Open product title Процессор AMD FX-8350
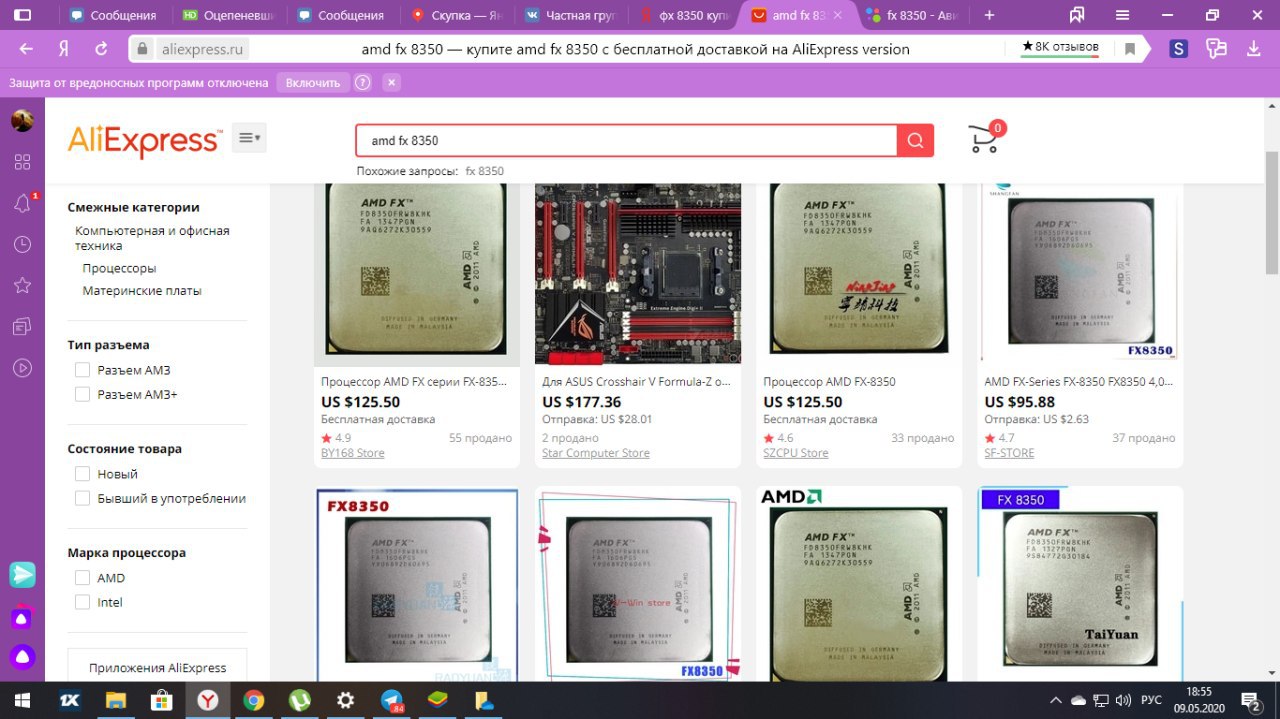The height and width of the screenshot is (719, 1280). coord(829,382)
